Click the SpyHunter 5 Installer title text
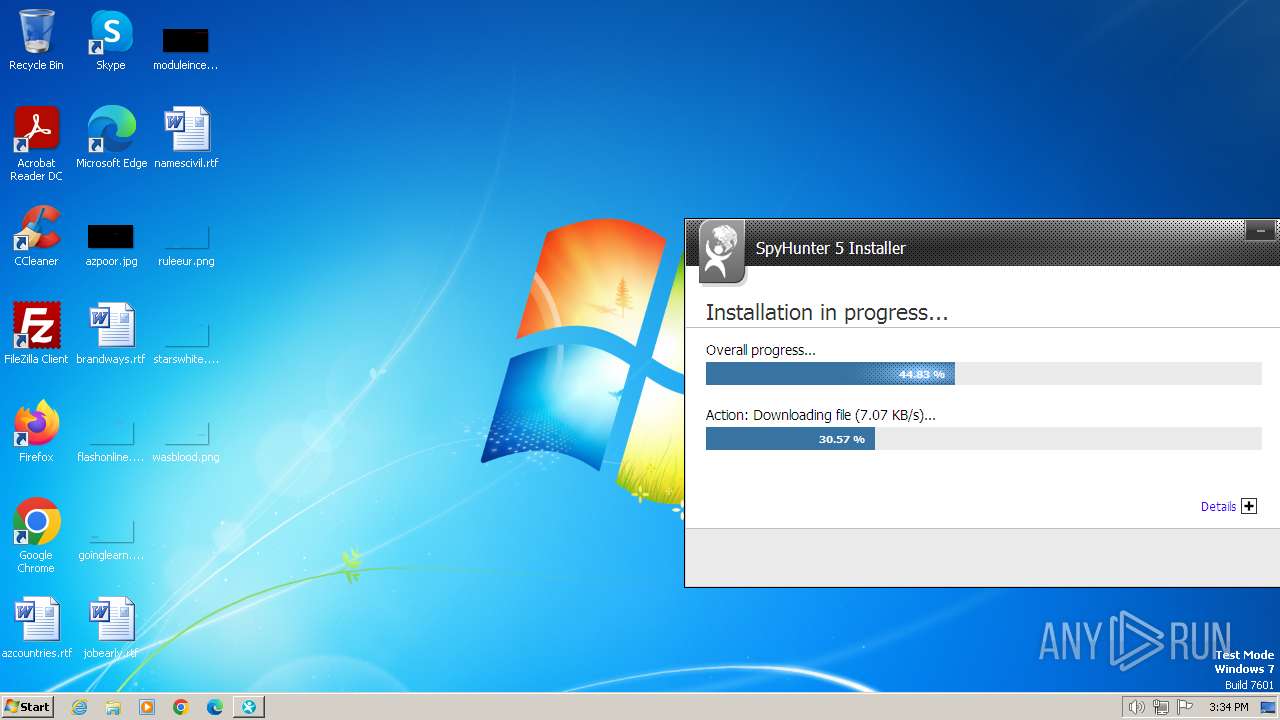The width and height of the screenshot is (1280, 720). [830, 248]
